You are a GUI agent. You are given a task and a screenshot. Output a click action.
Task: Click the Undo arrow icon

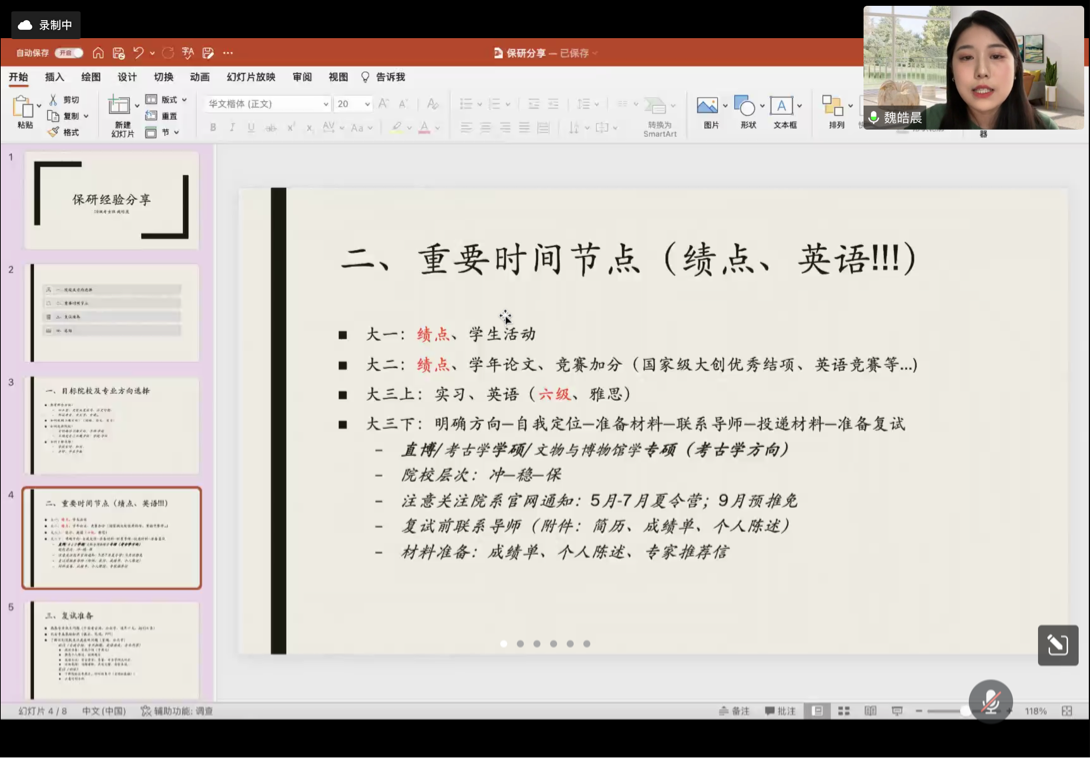(x=139, y=53)
